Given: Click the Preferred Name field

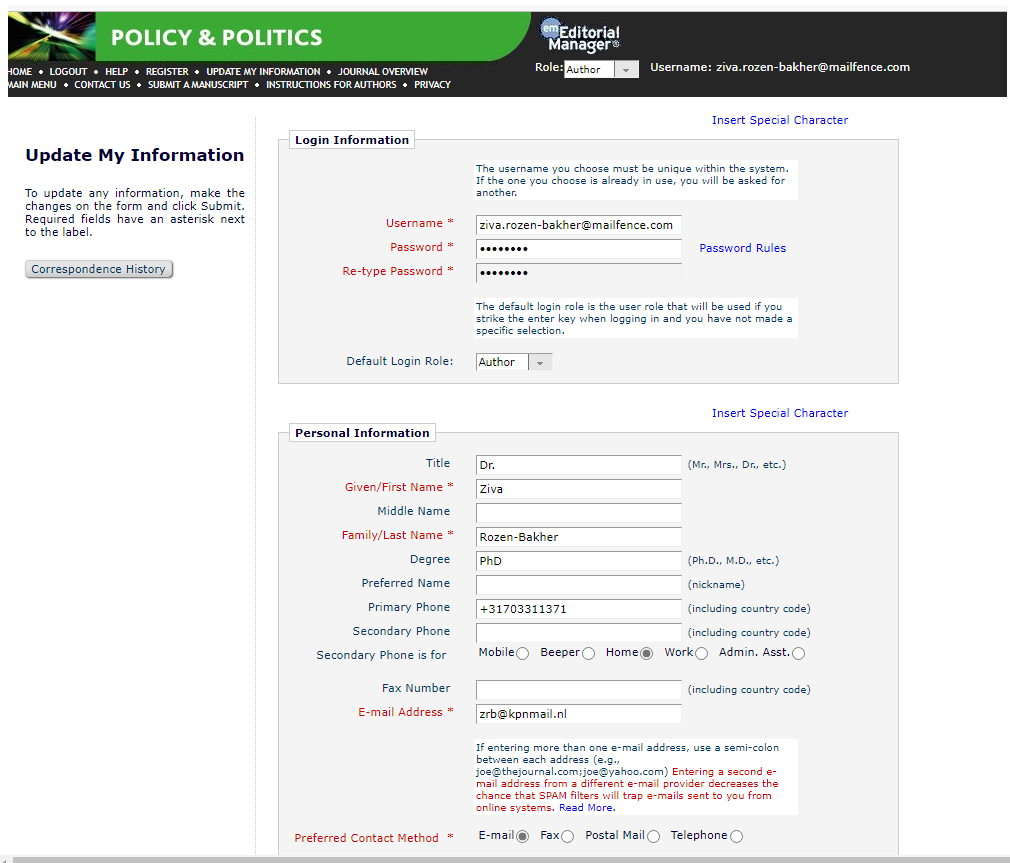Looking at the screenshot, I should (x=578, y=584).
